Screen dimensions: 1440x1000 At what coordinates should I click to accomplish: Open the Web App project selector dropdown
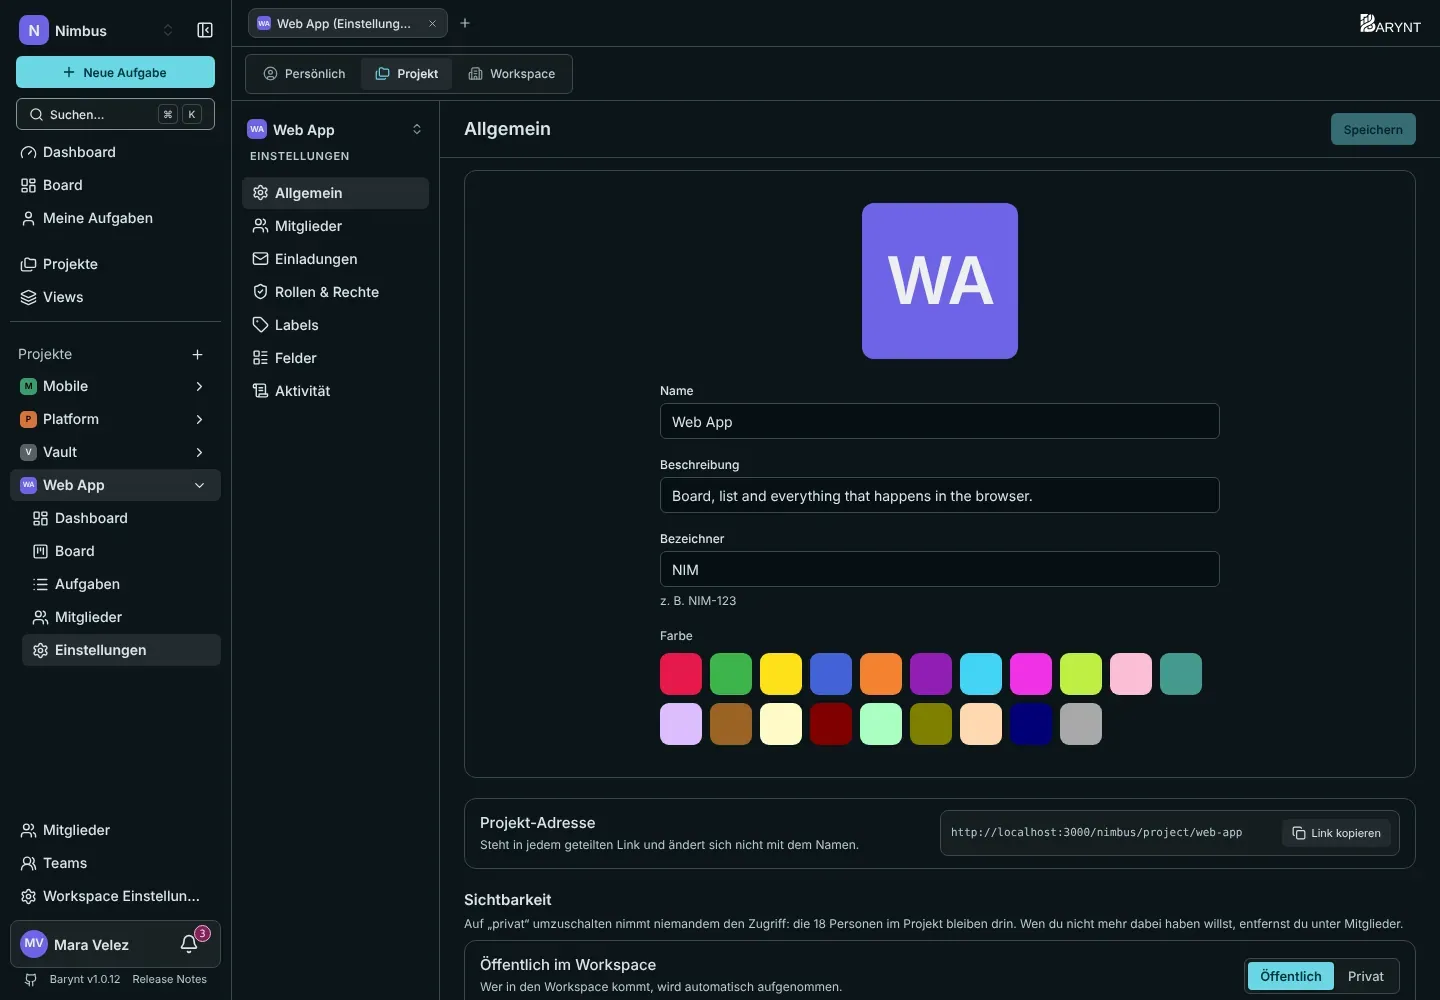click(x=335, y=129)
